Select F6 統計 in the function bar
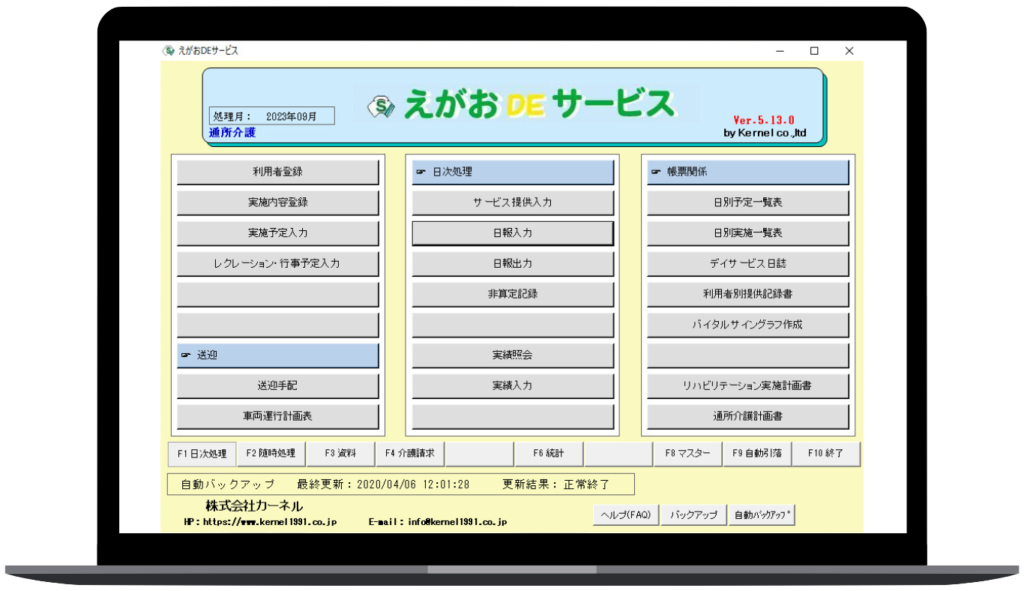The height and width of the screenshot is (591, 1024). pyautogui.click(x=550, y=453)
